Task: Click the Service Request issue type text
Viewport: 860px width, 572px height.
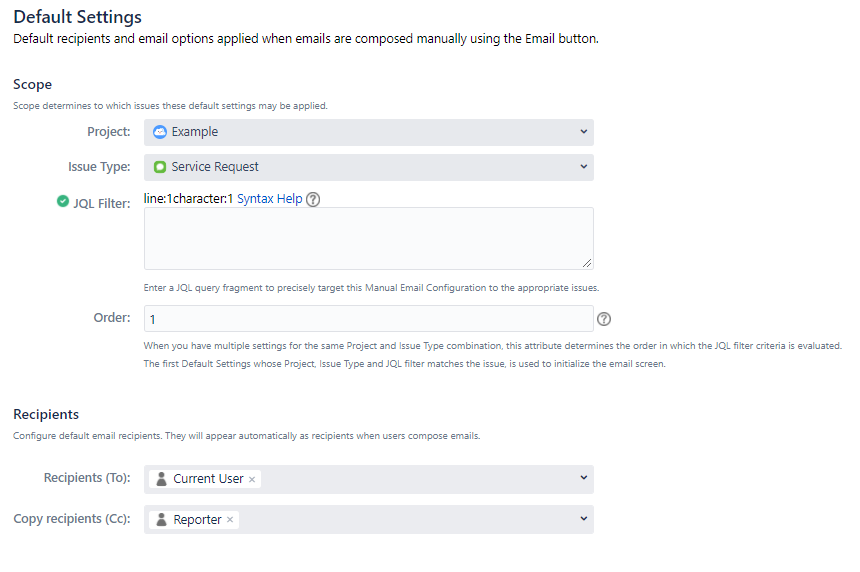Action: 214,167
